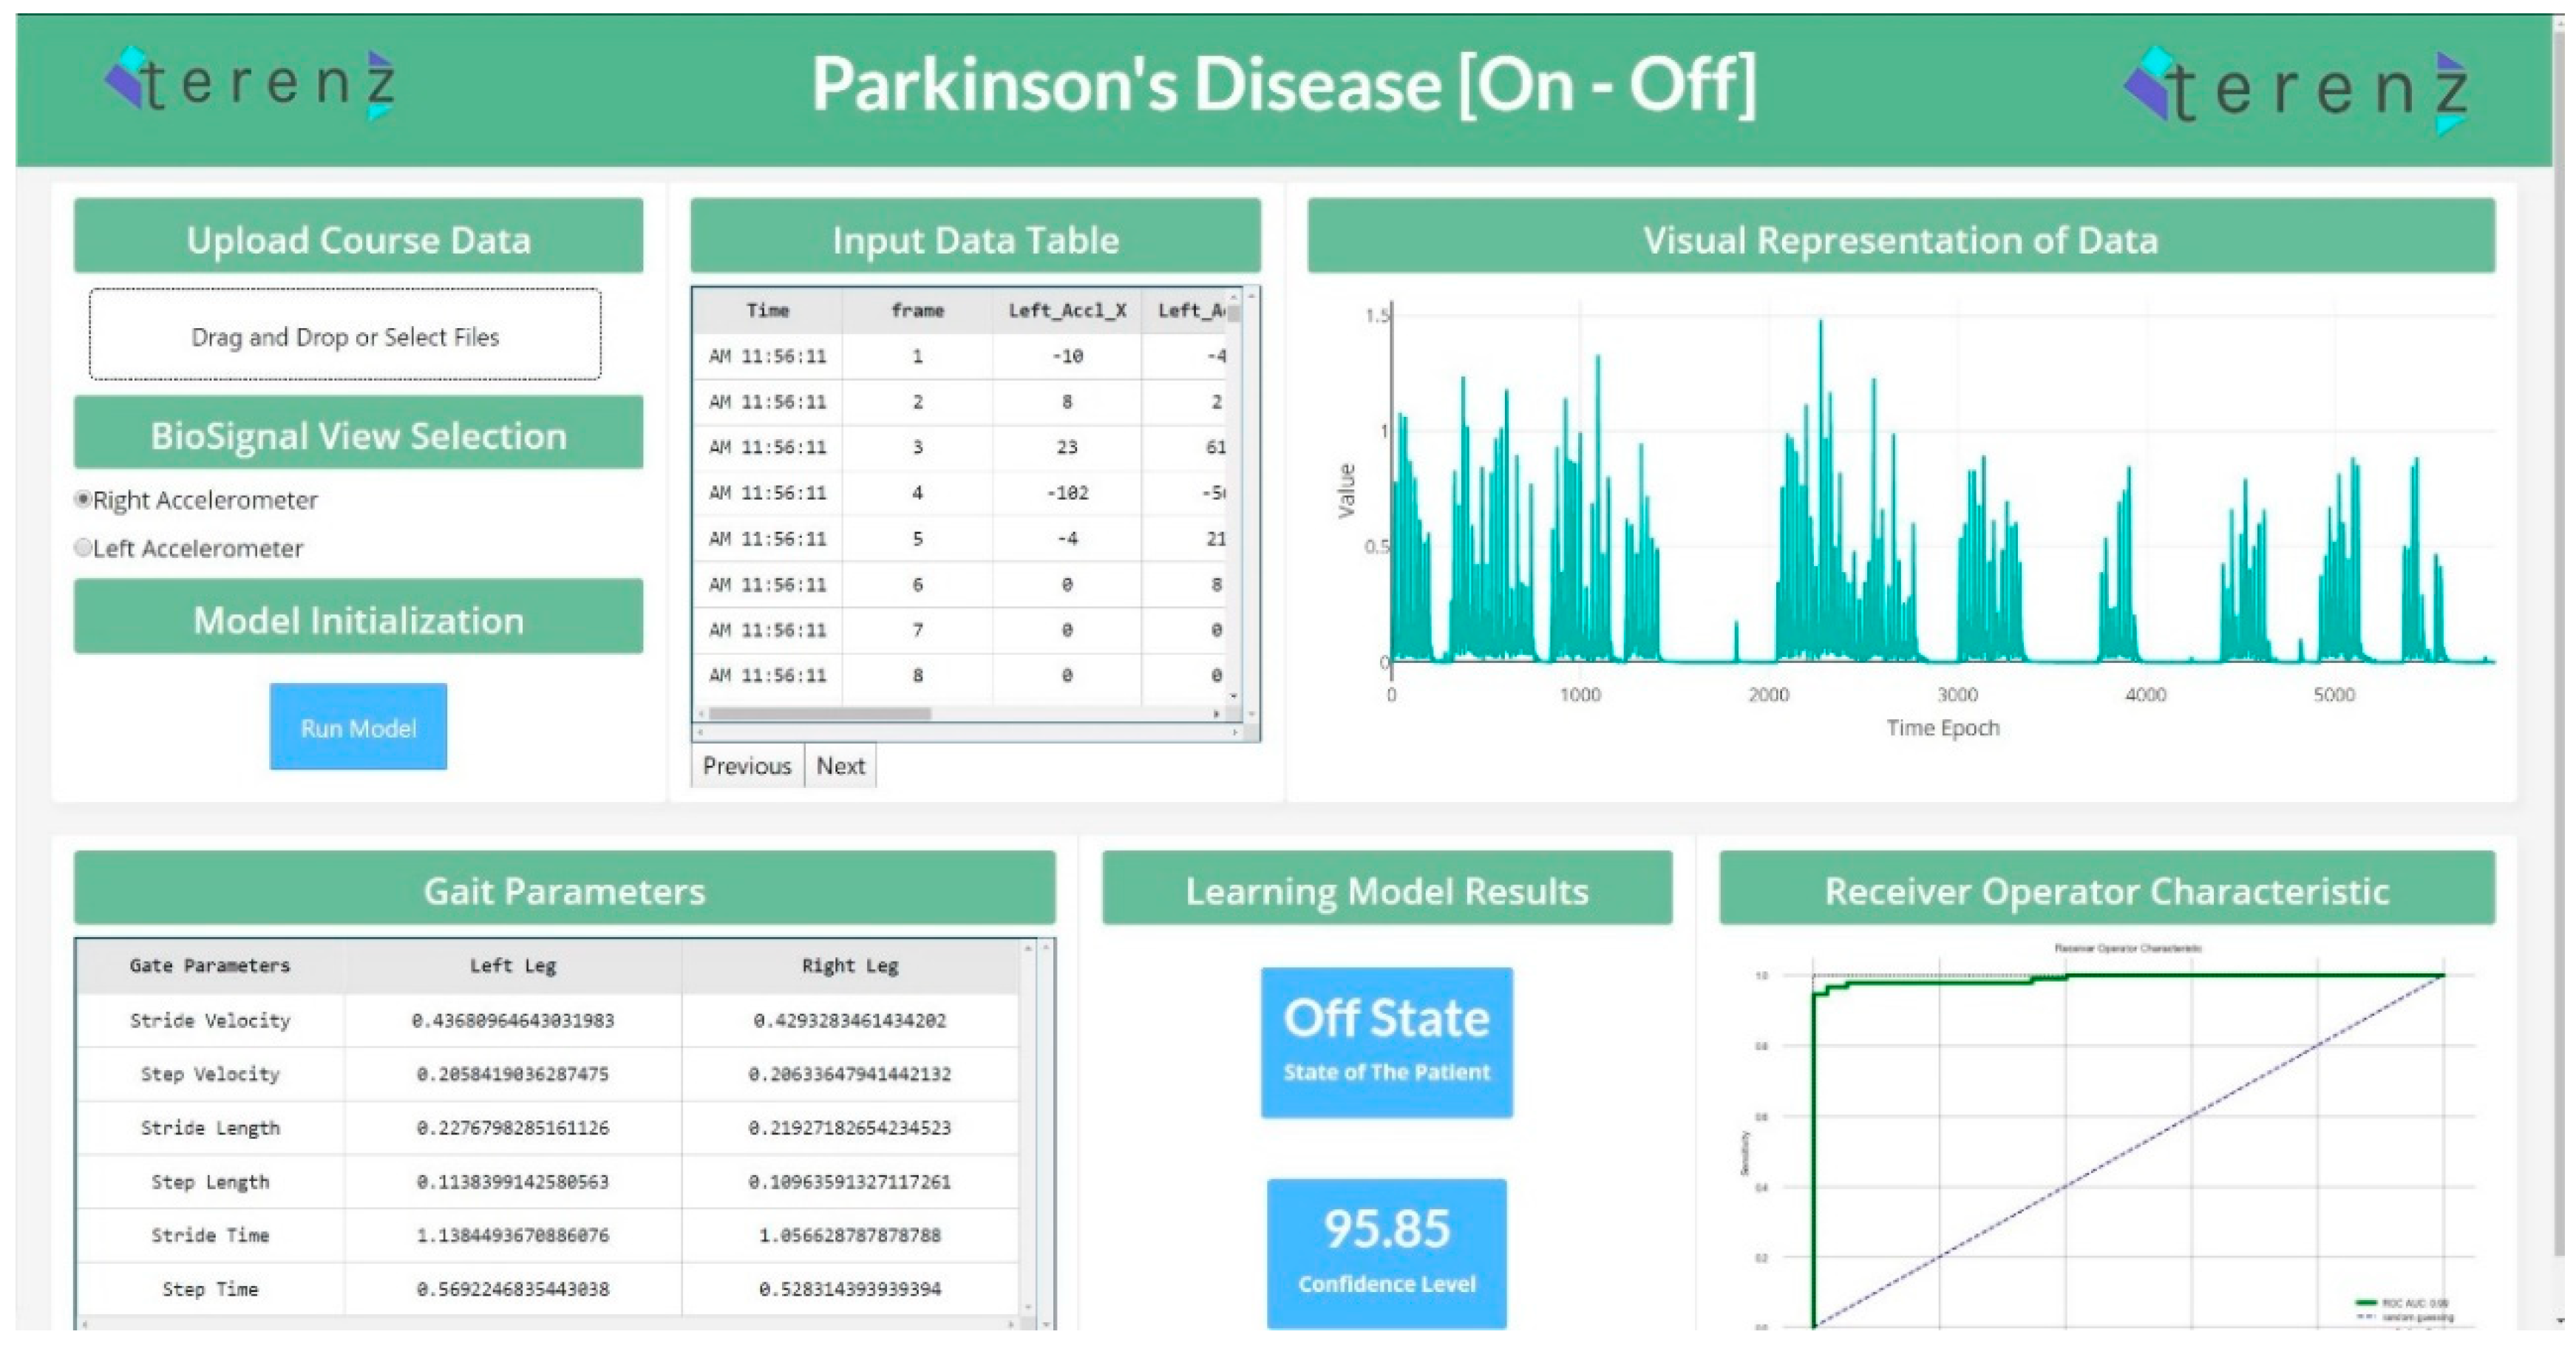Click the Gait Parameters panel header
Image resolution: width=2576 pixels, height=1357 pixels.
(x=564, y=889)
